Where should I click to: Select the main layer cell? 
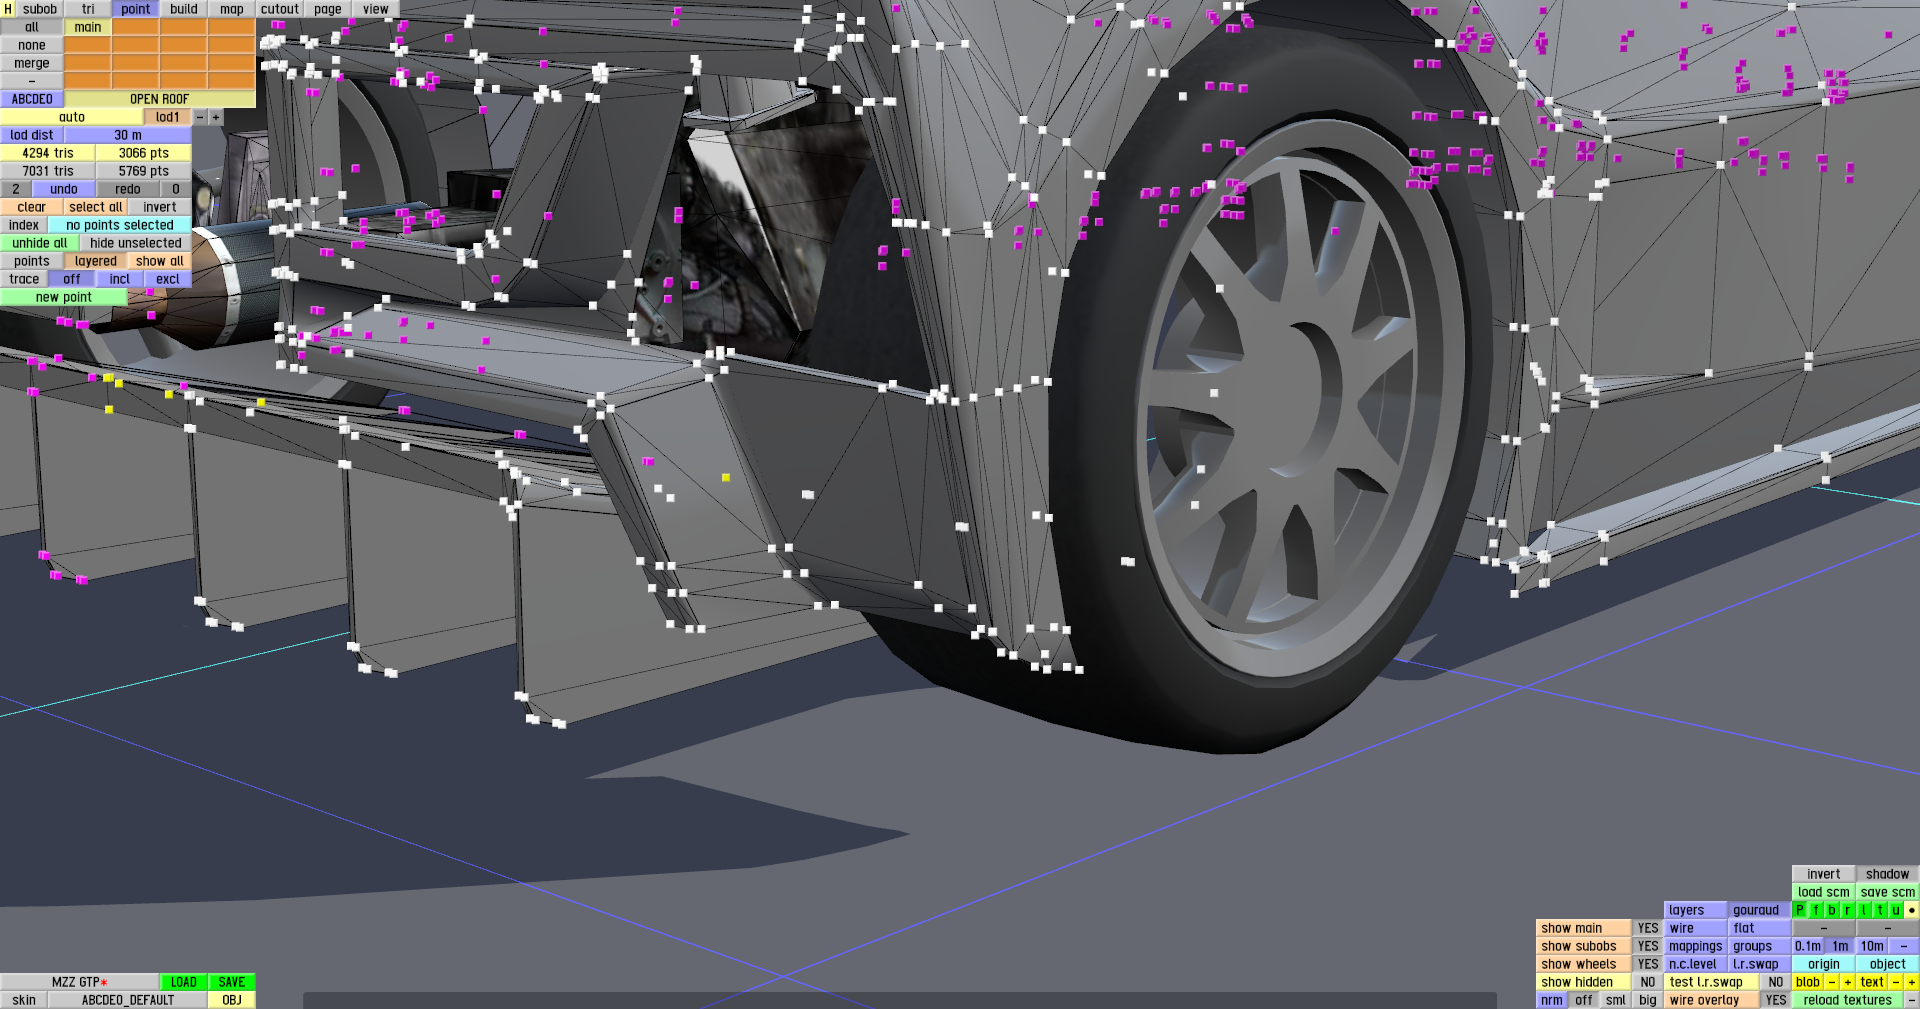(x=88, y=27)
